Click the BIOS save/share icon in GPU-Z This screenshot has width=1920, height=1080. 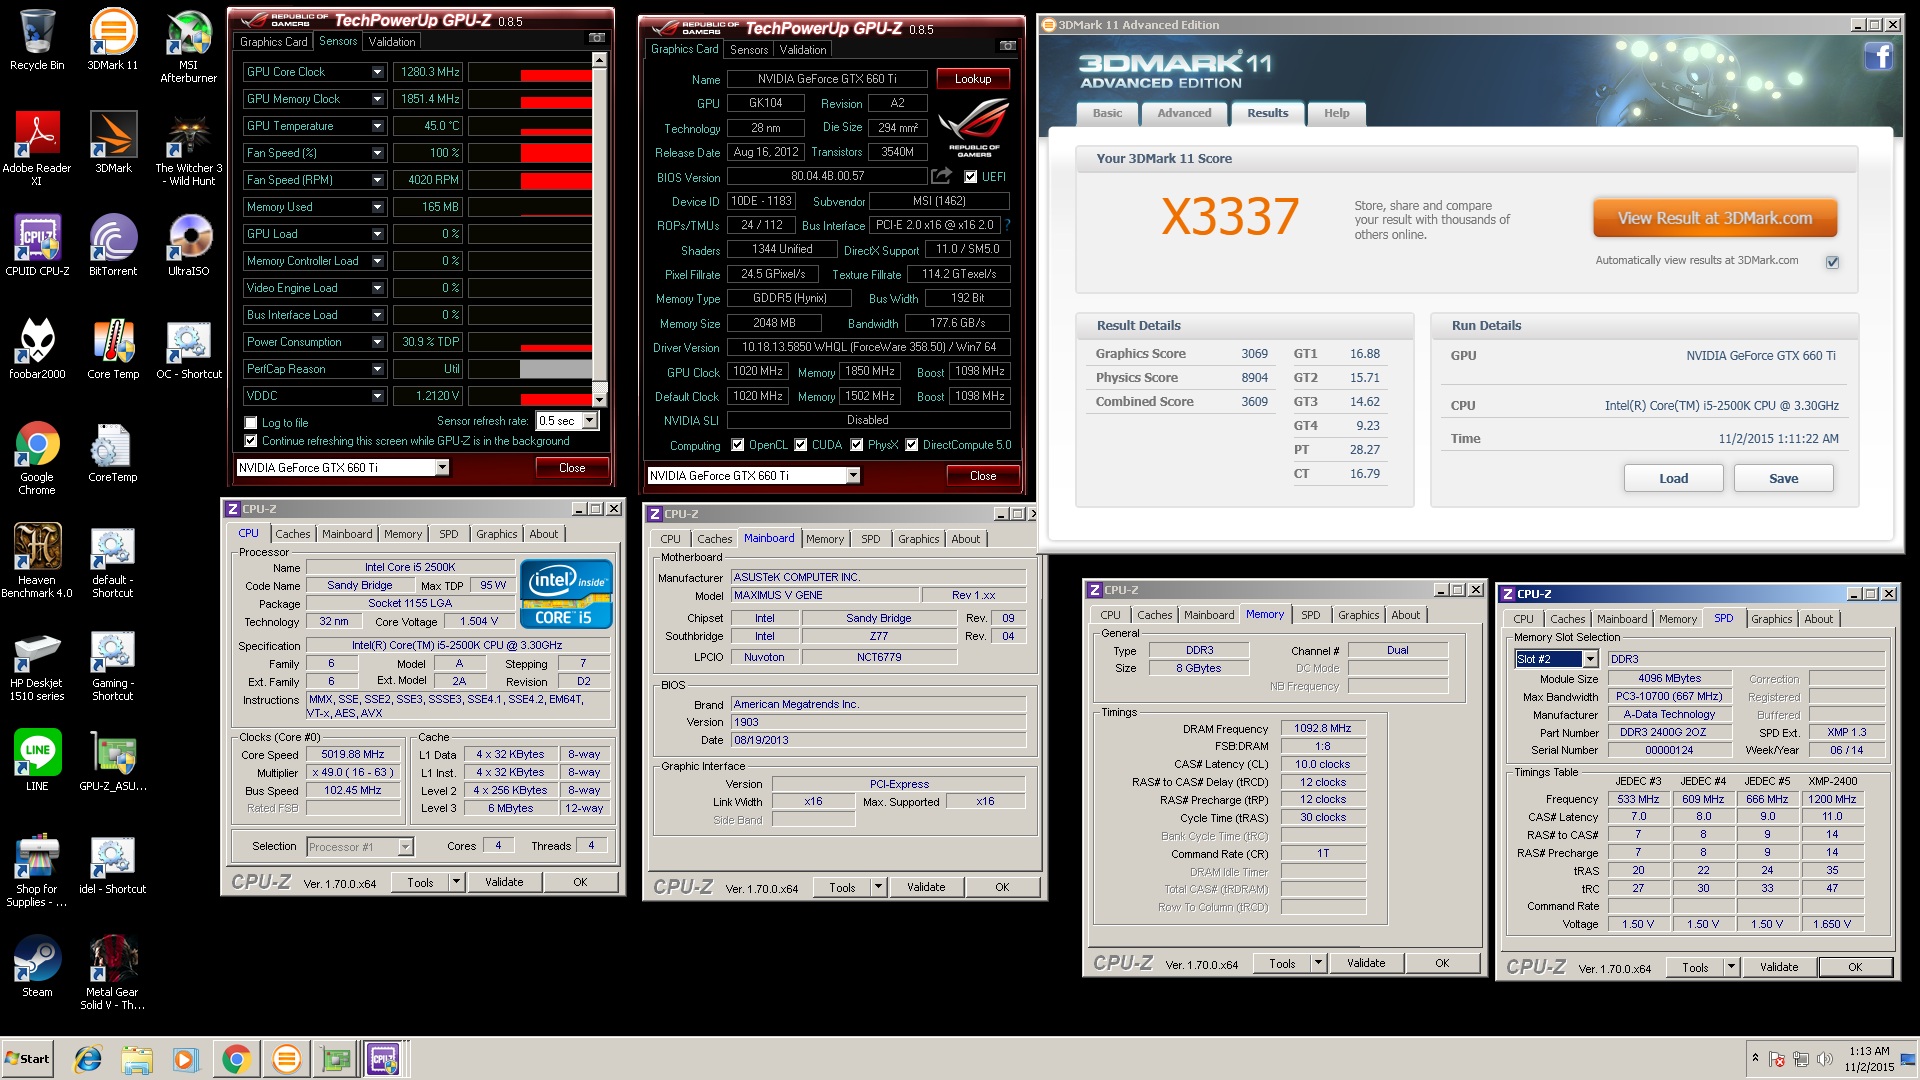[x=941, y=176]
